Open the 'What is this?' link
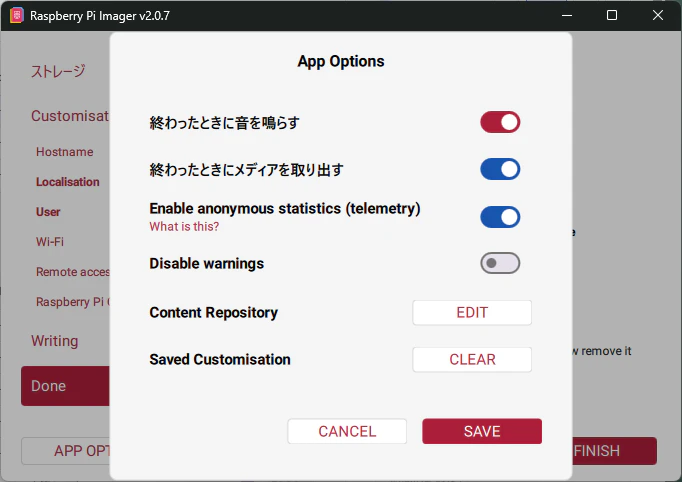The image size is (682, 482). click(x=184, y=227)
